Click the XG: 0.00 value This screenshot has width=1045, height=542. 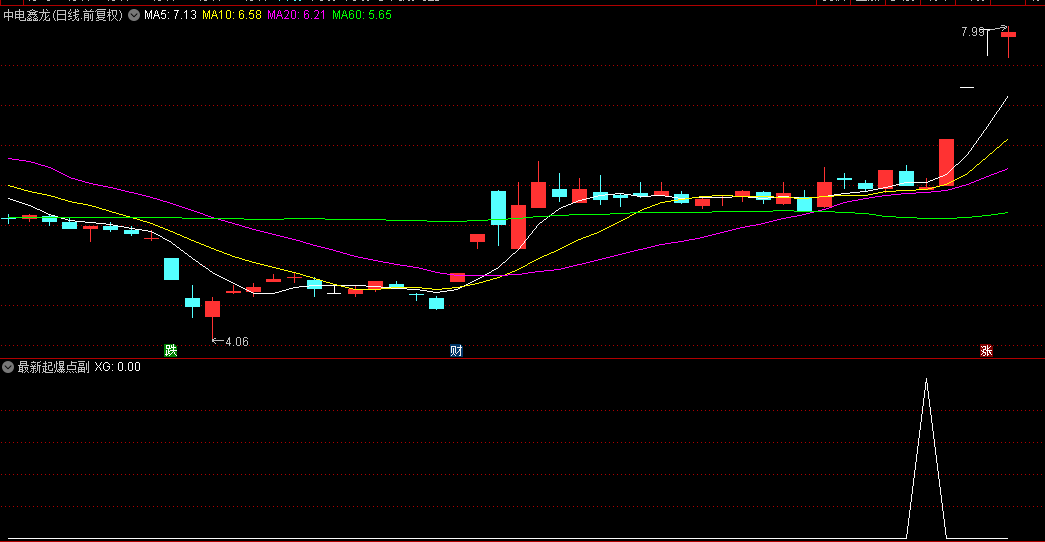(x=117, y=367)
